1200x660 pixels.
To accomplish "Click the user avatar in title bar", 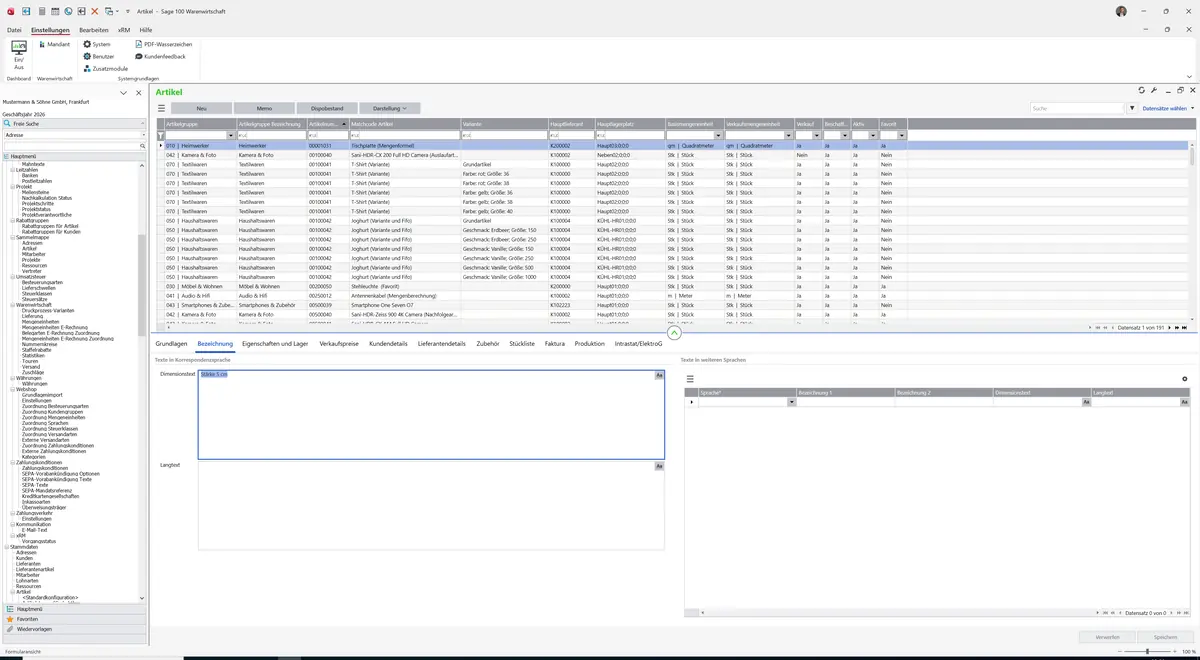I will pyautogui.click(x=1121, y=11).
